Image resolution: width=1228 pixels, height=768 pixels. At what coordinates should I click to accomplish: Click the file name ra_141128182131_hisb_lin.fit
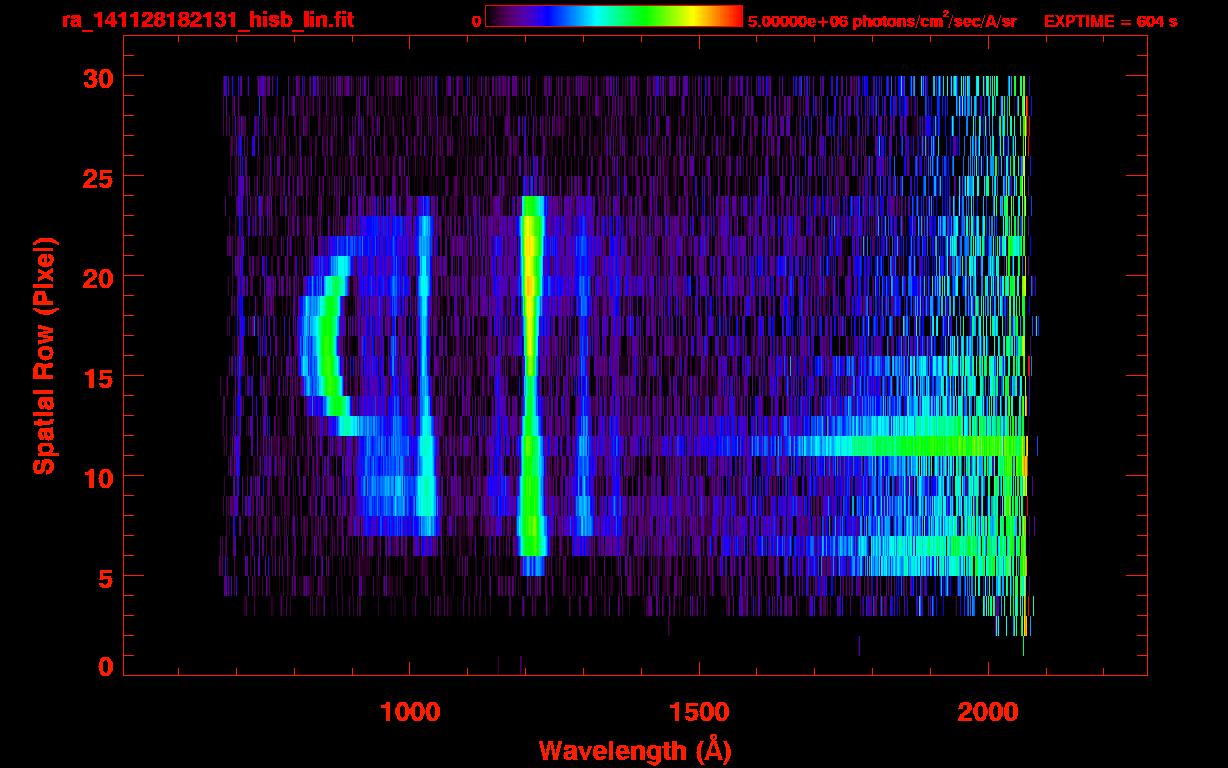206,20
